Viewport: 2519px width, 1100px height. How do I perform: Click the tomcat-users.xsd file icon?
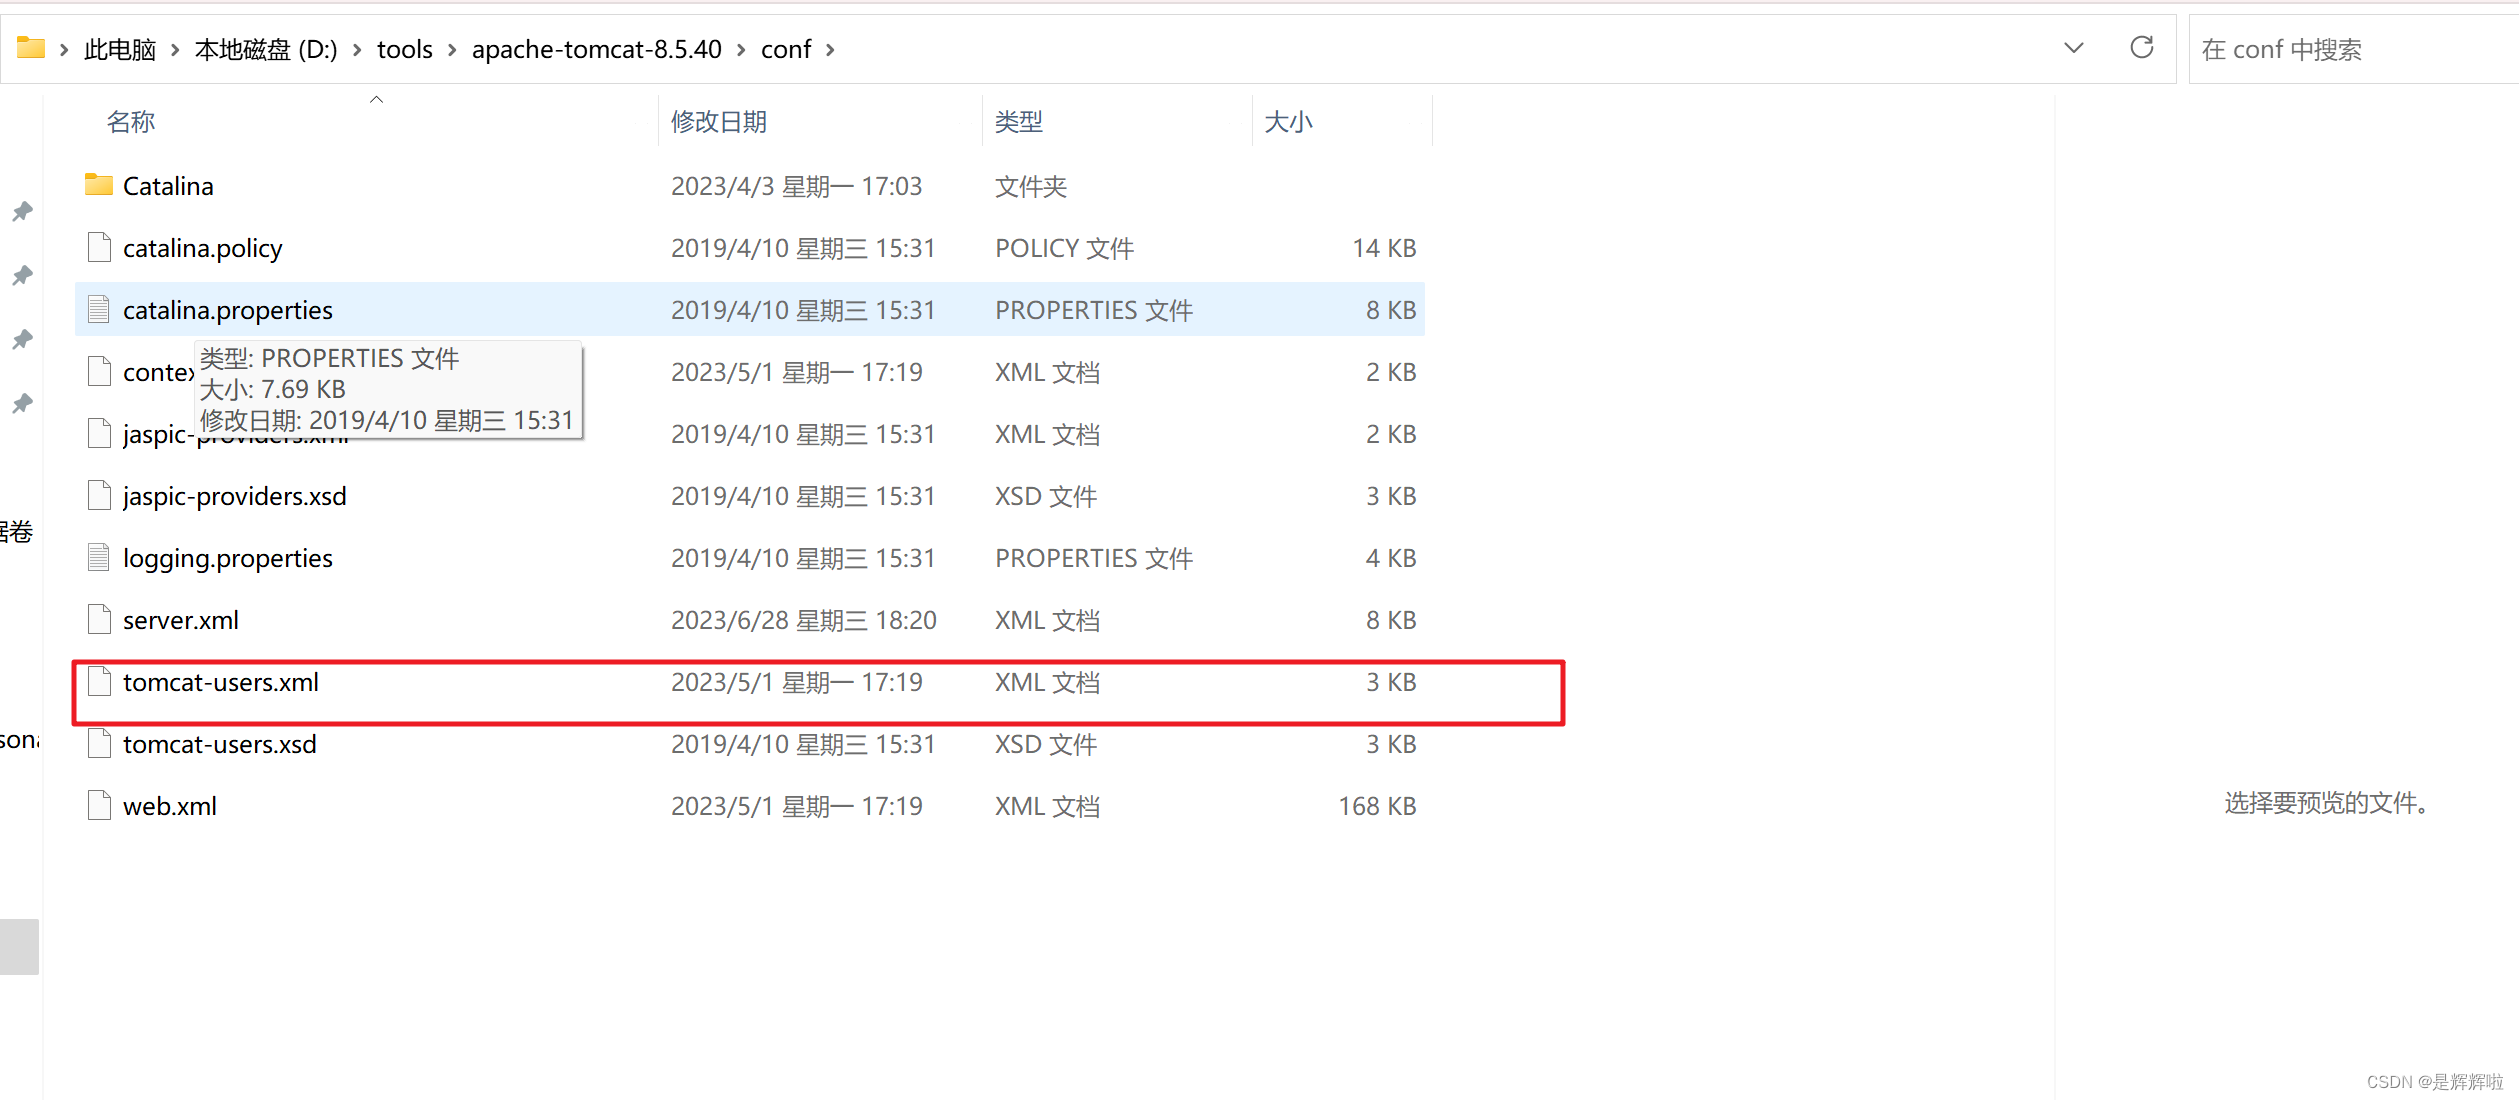[99, 743]
